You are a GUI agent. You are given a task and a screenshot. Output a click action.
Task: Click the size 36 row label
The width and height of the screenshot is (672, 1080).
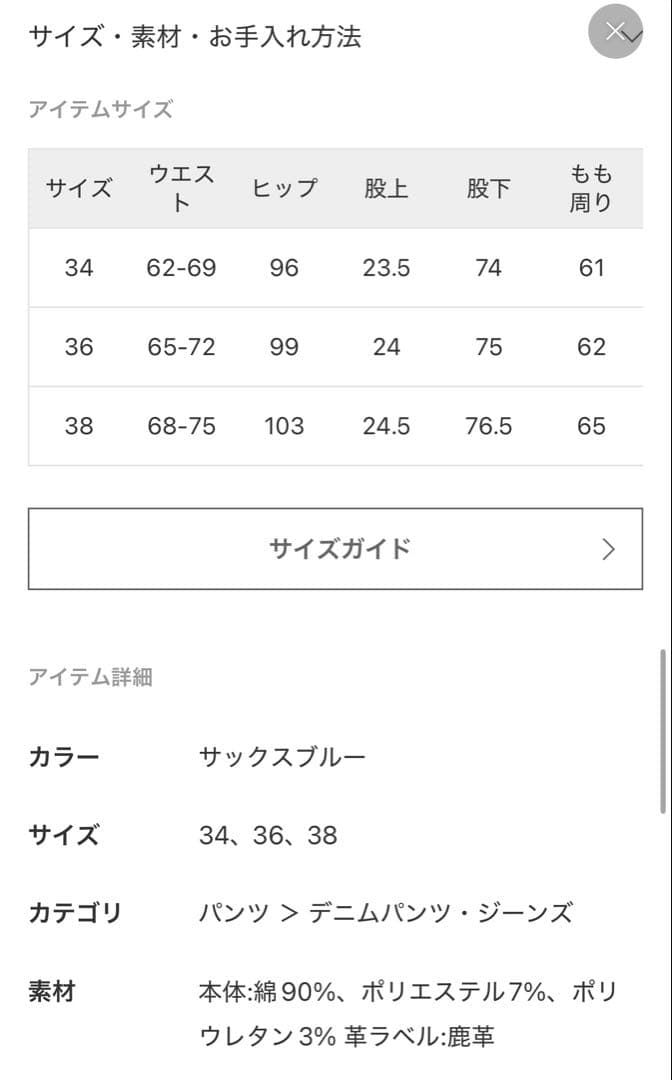click(x=79, y=347)
